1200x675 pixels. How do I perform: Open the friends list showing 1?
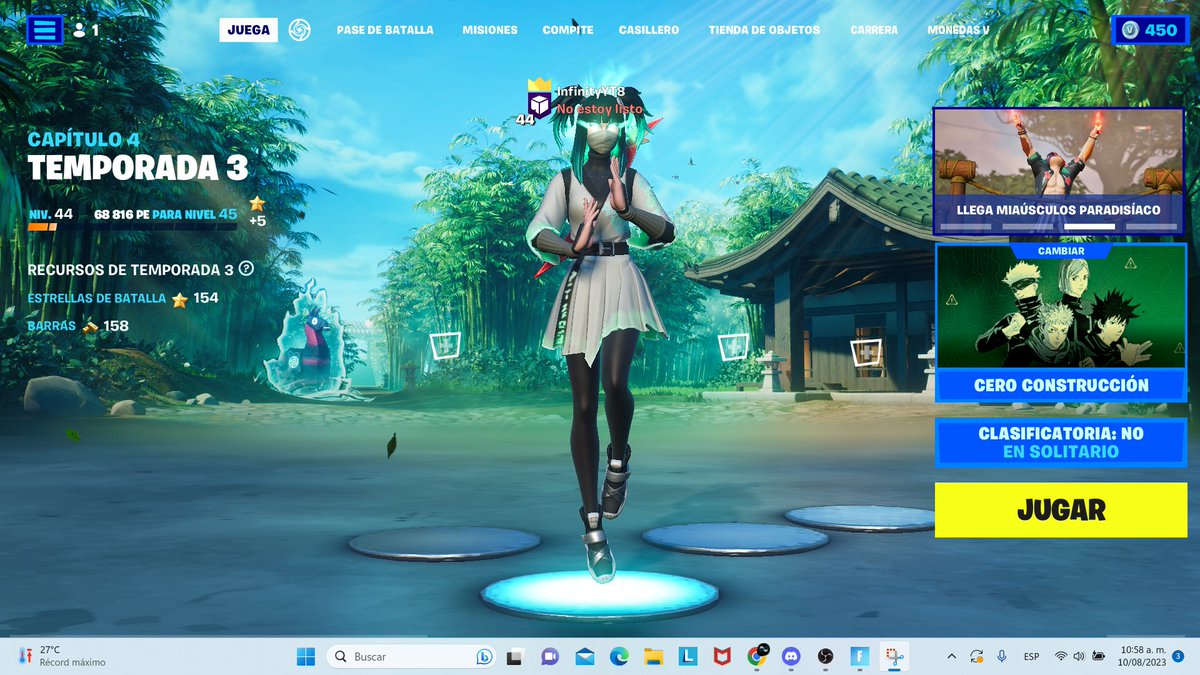[86, 30]
